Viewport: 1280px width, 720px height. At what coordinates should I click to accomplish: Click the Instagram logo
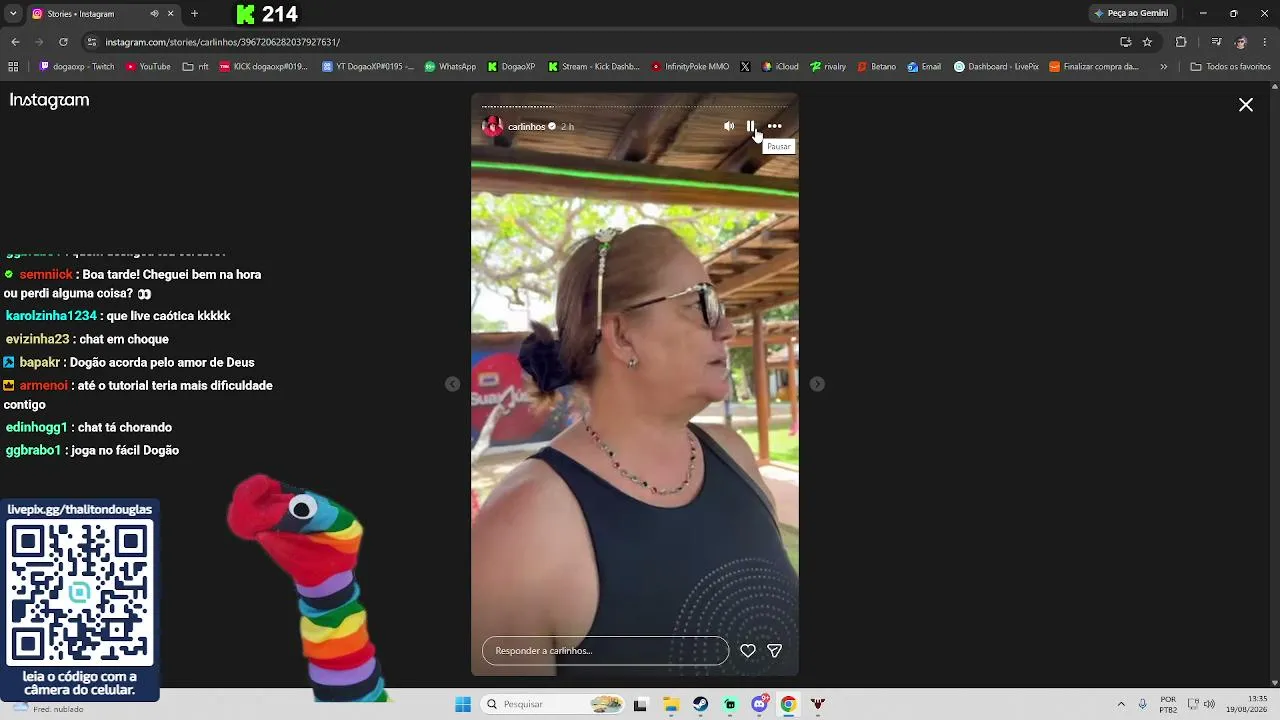point(50,100)
